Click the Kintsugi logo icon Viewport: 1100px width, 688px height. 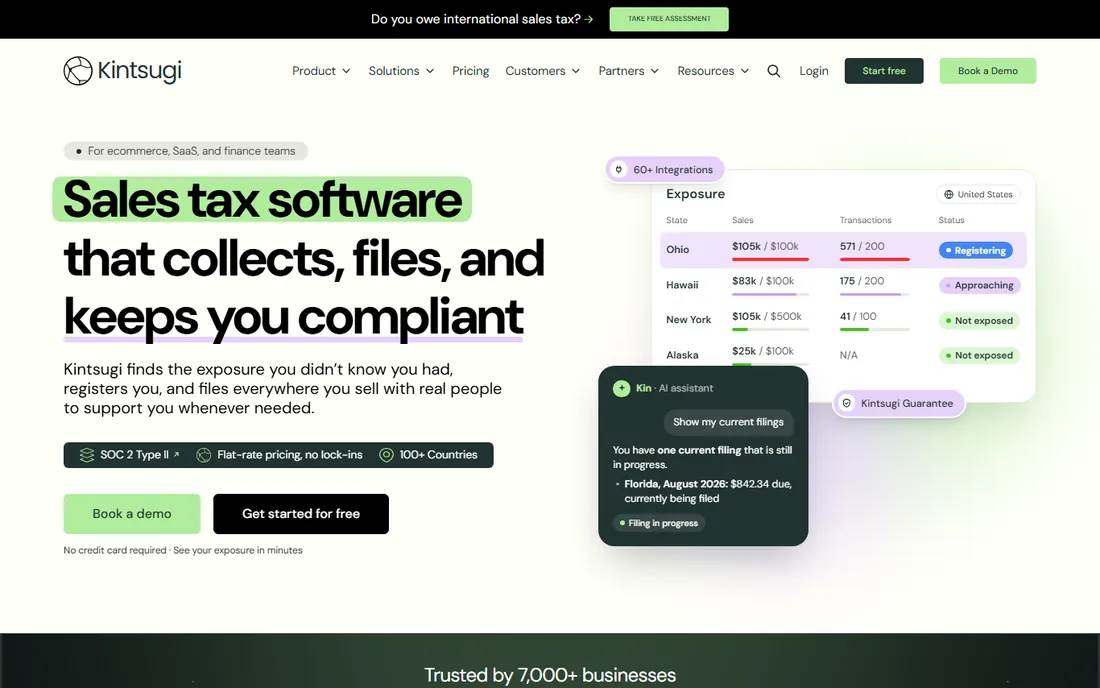(78, 71)
